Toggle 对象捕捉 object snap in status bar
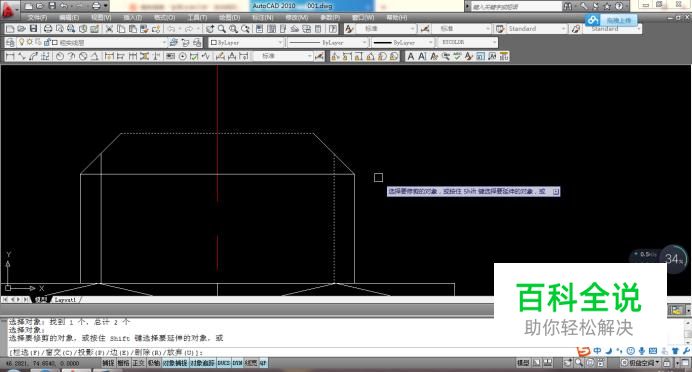 pos(175,363)
